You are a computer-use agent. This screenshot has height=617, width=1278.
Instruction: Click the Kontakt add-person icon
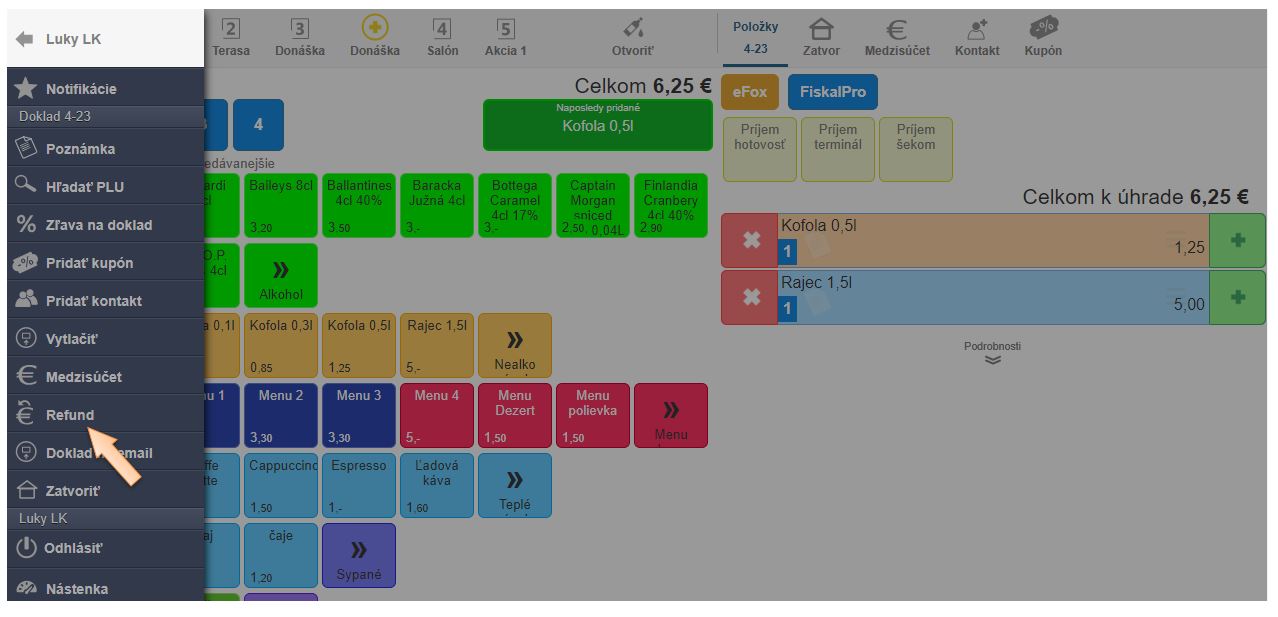(977, 38)
